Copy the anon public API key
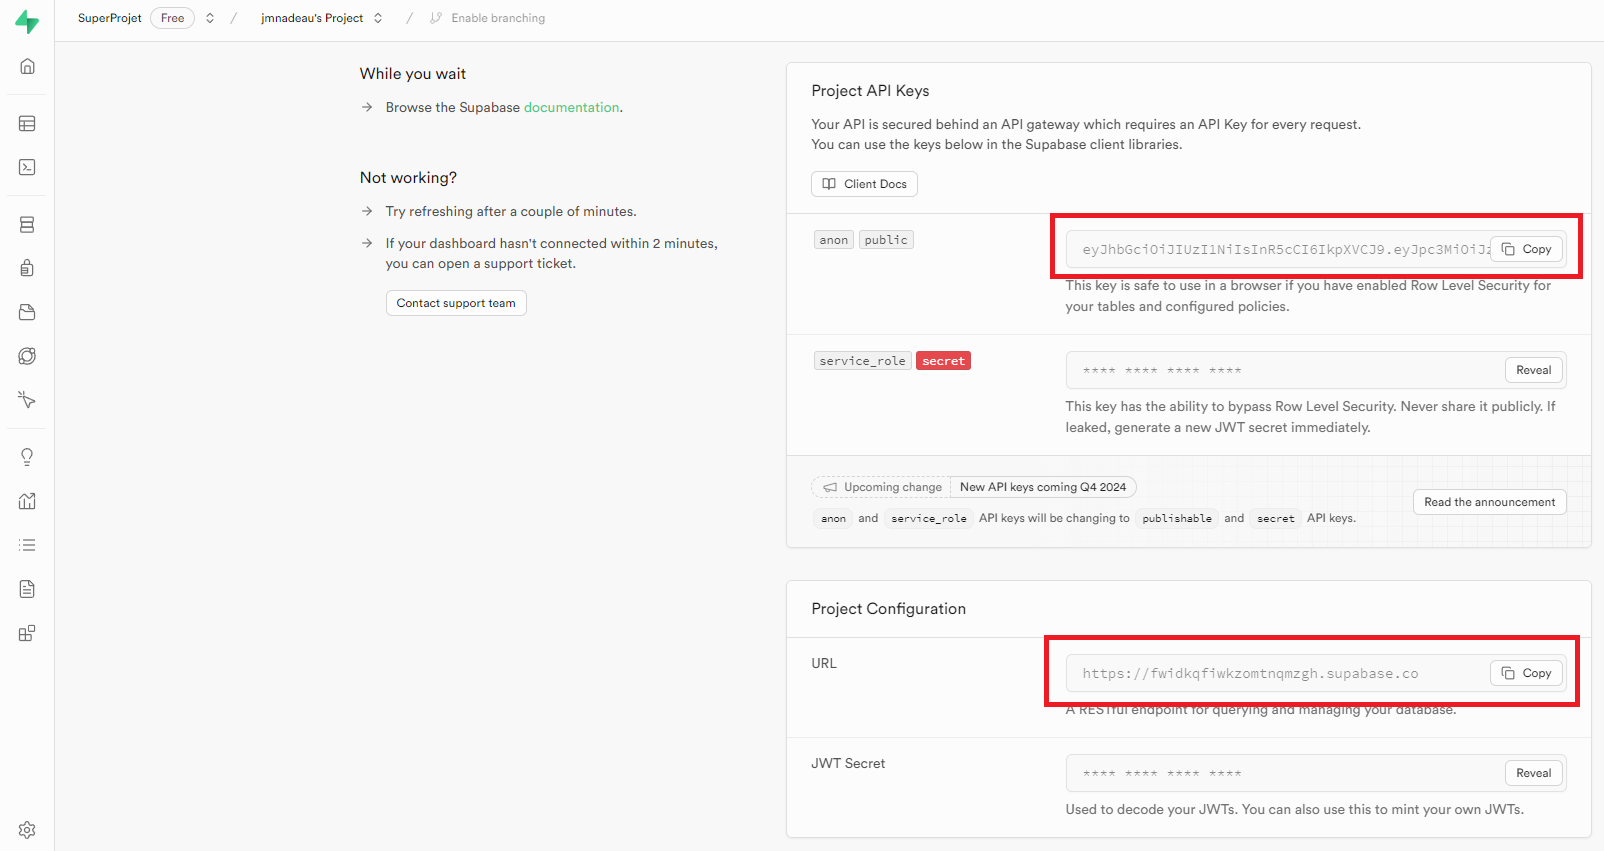The height and width of the screenshot is (851, 1604). click(1526, 249)
